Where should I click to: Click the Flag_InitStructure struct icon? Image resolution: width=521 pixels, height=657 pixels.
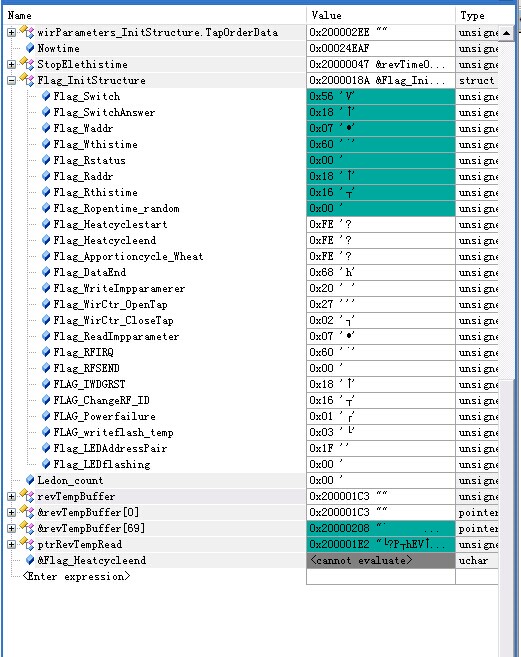pos(27,80)
